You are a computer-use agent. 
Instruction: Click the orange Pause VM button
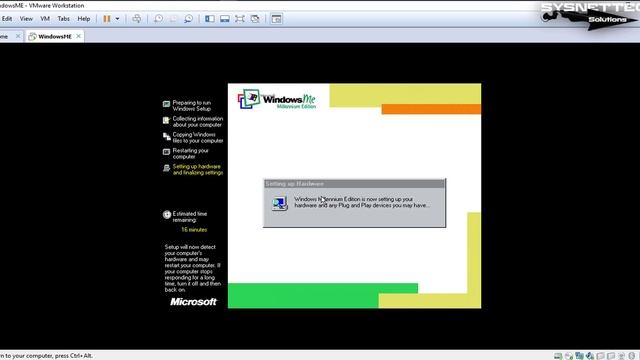click(107, 19)
